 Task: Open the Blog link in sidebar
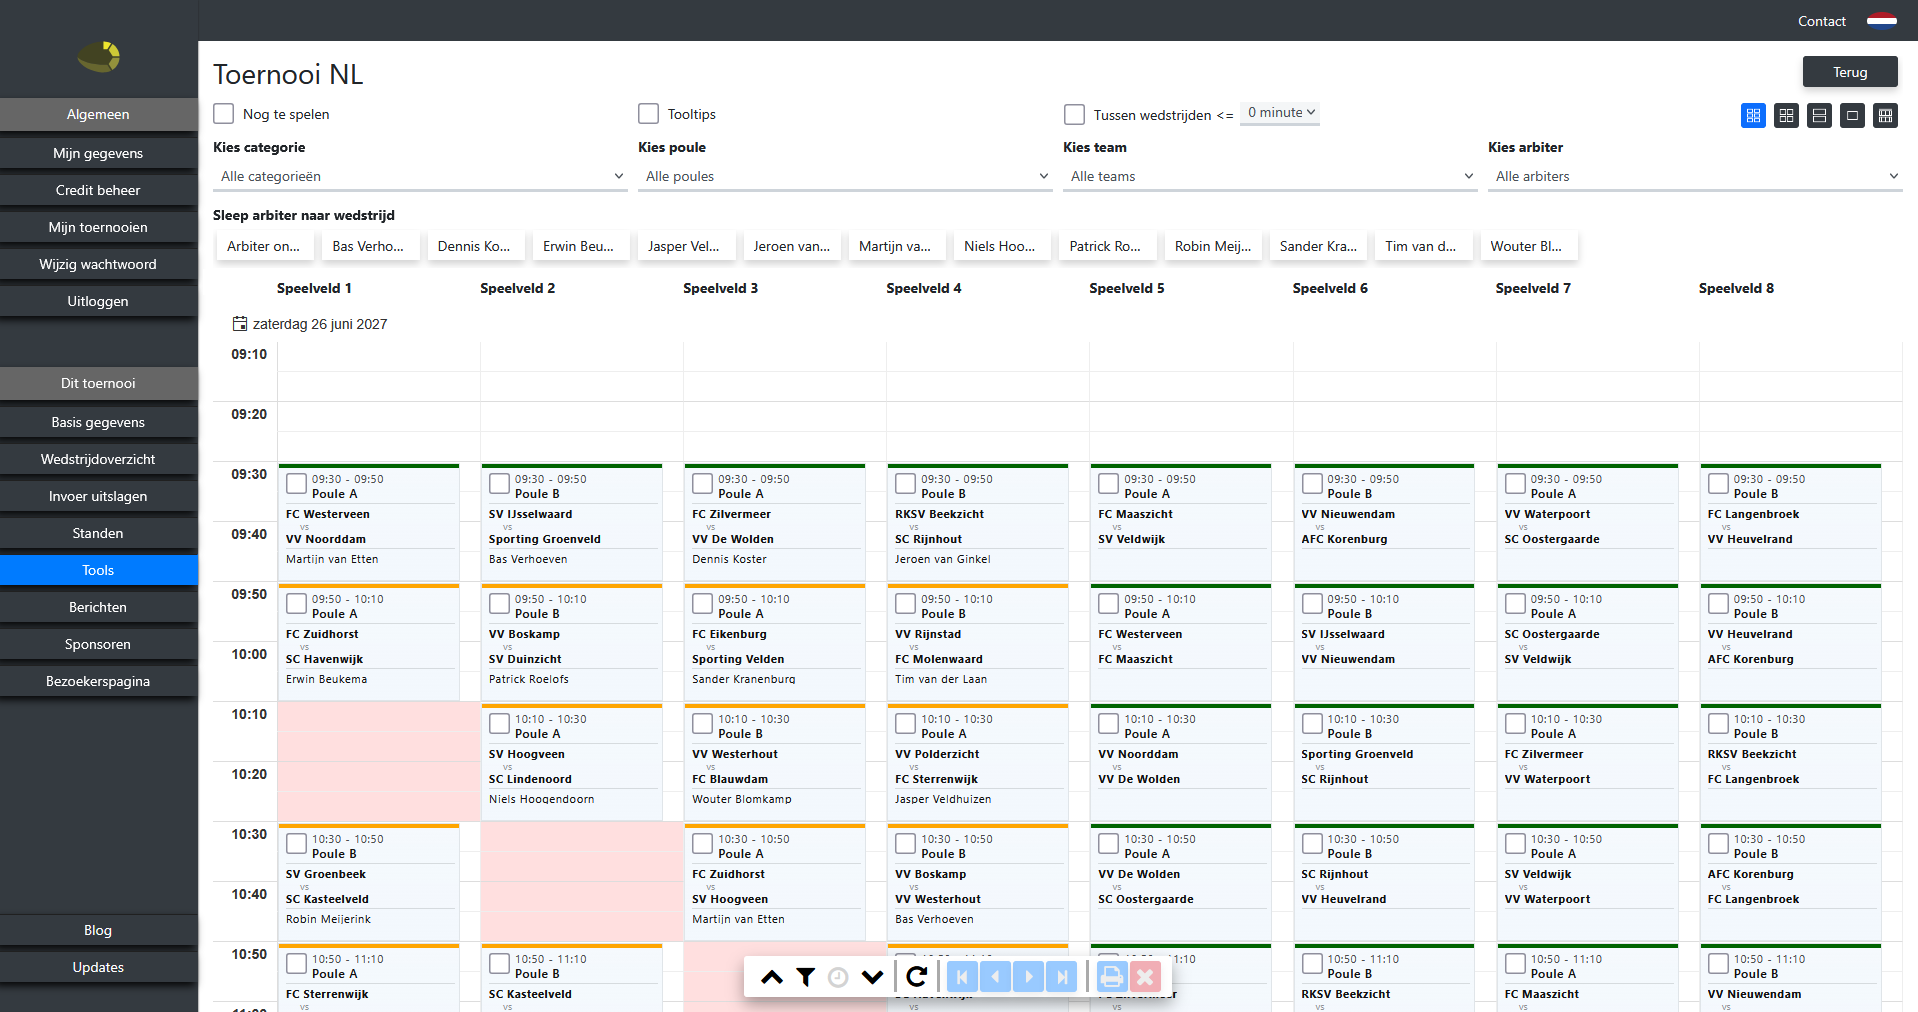[98, 930]
